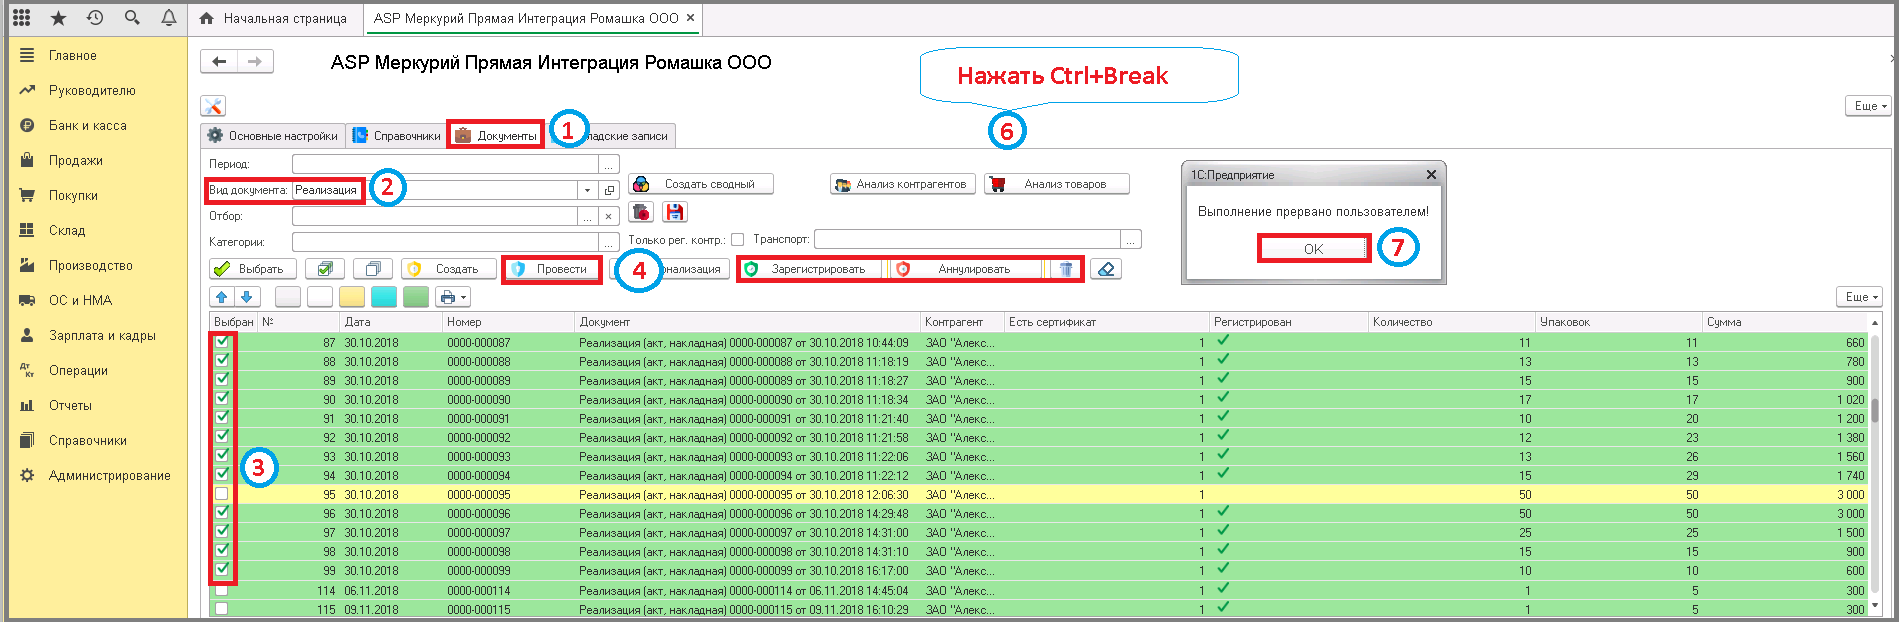Toggle checkbox for row 97
Viewport: 1899px width, 622px height.
coord(222,532)
